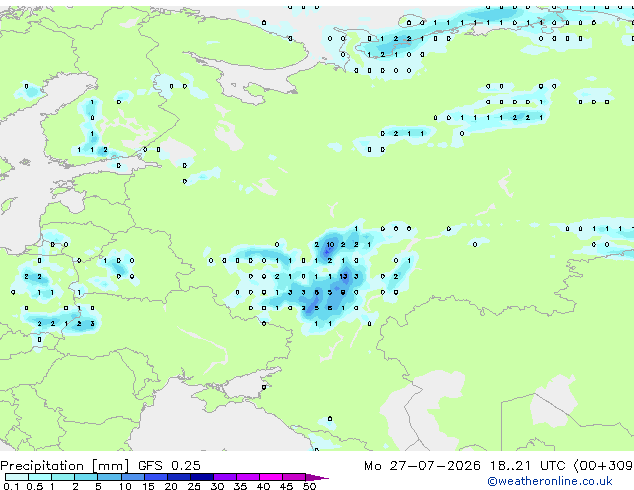The image size is (634, 490).
Task: Pick the legend swatch between 15 and 20
Action: [156, 477]
